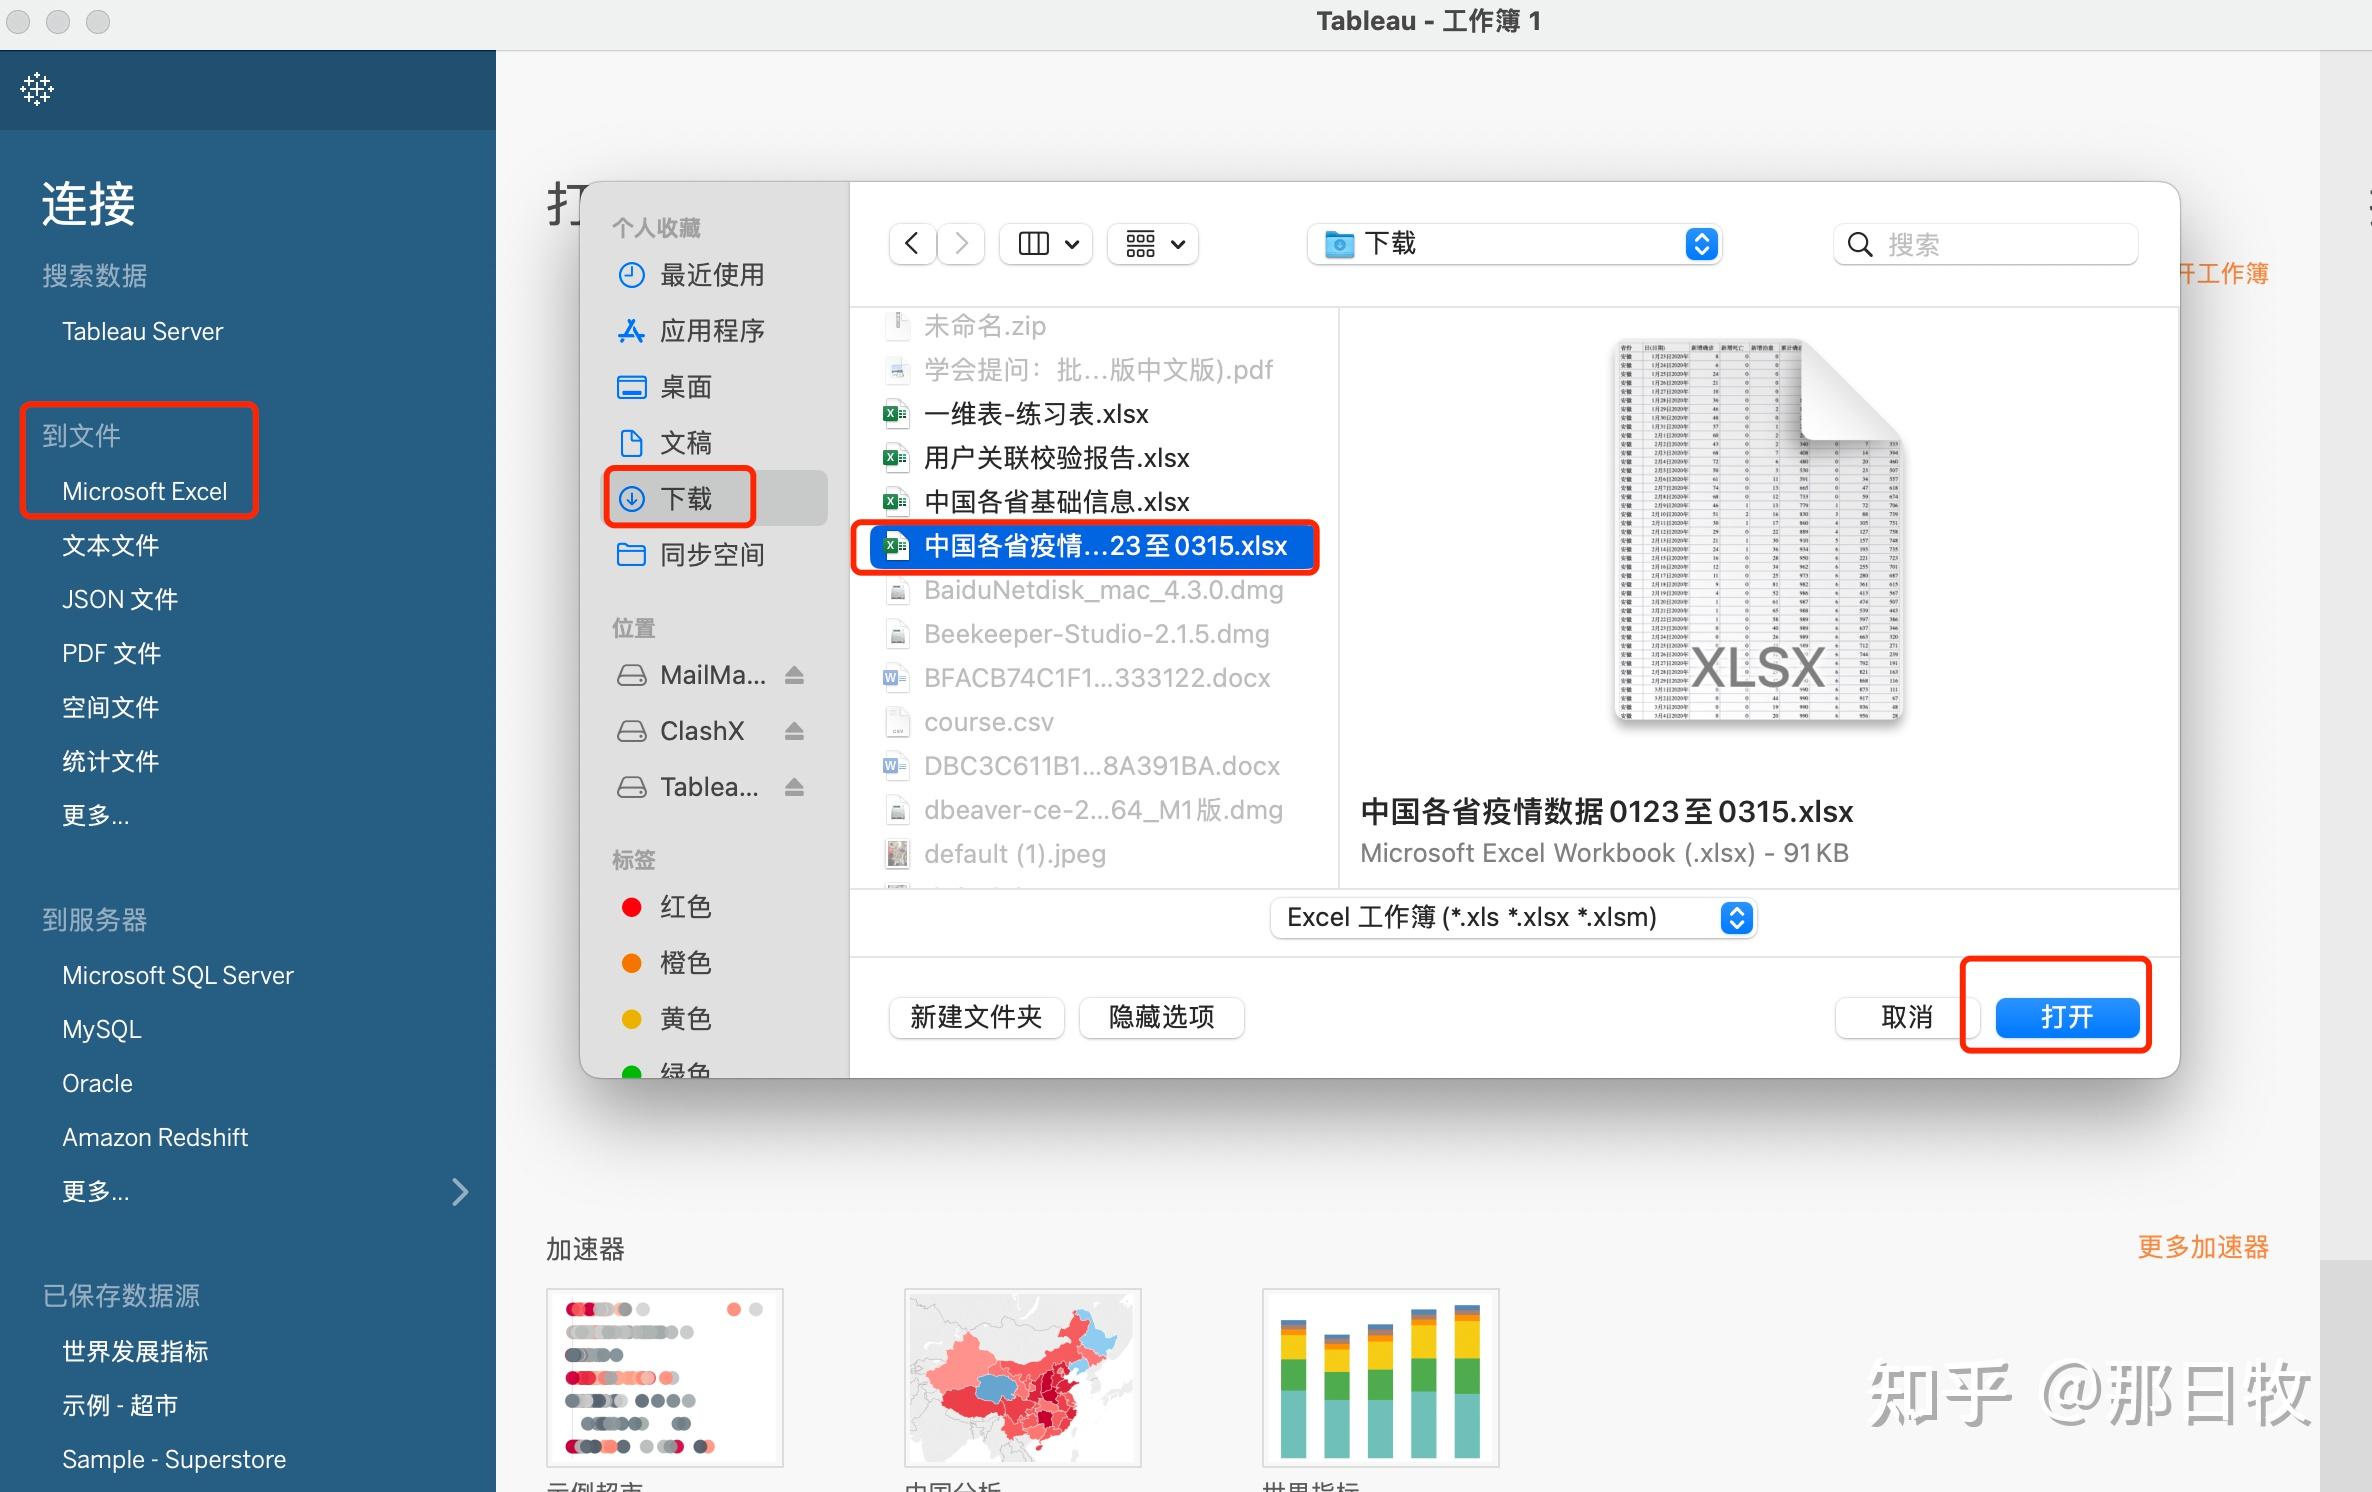Image resolution: width=2372 pixels, height=1492 pixels.
Task: Click the 下载 download icon in sidebar
Action: [x=632, y=498]
